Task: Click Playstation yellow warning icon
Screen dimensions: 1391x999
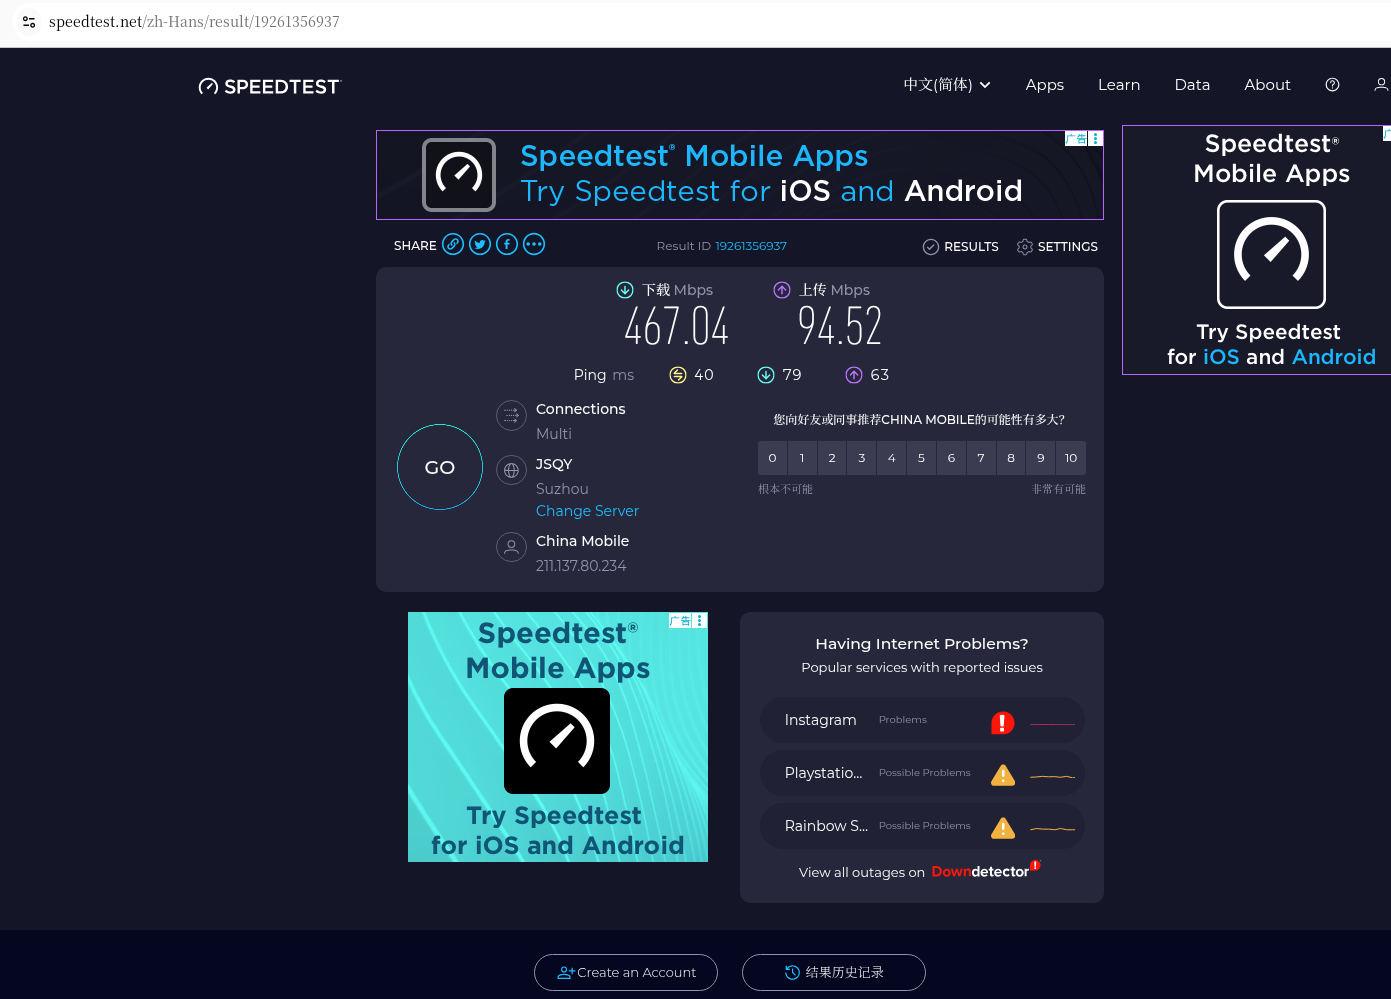Action: (1003, 775)
